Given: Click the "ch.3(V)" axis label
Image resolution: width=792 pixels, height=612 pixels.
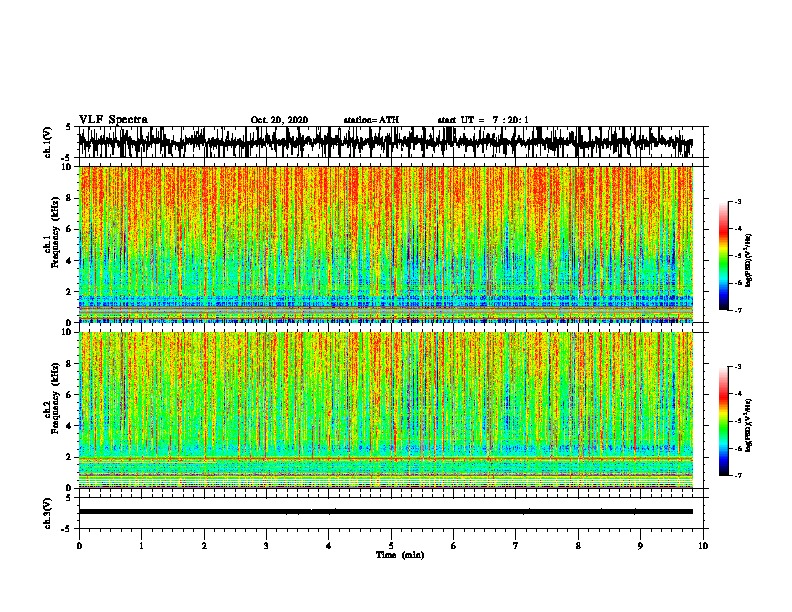Looking at the screenshot, I should 47,514.
